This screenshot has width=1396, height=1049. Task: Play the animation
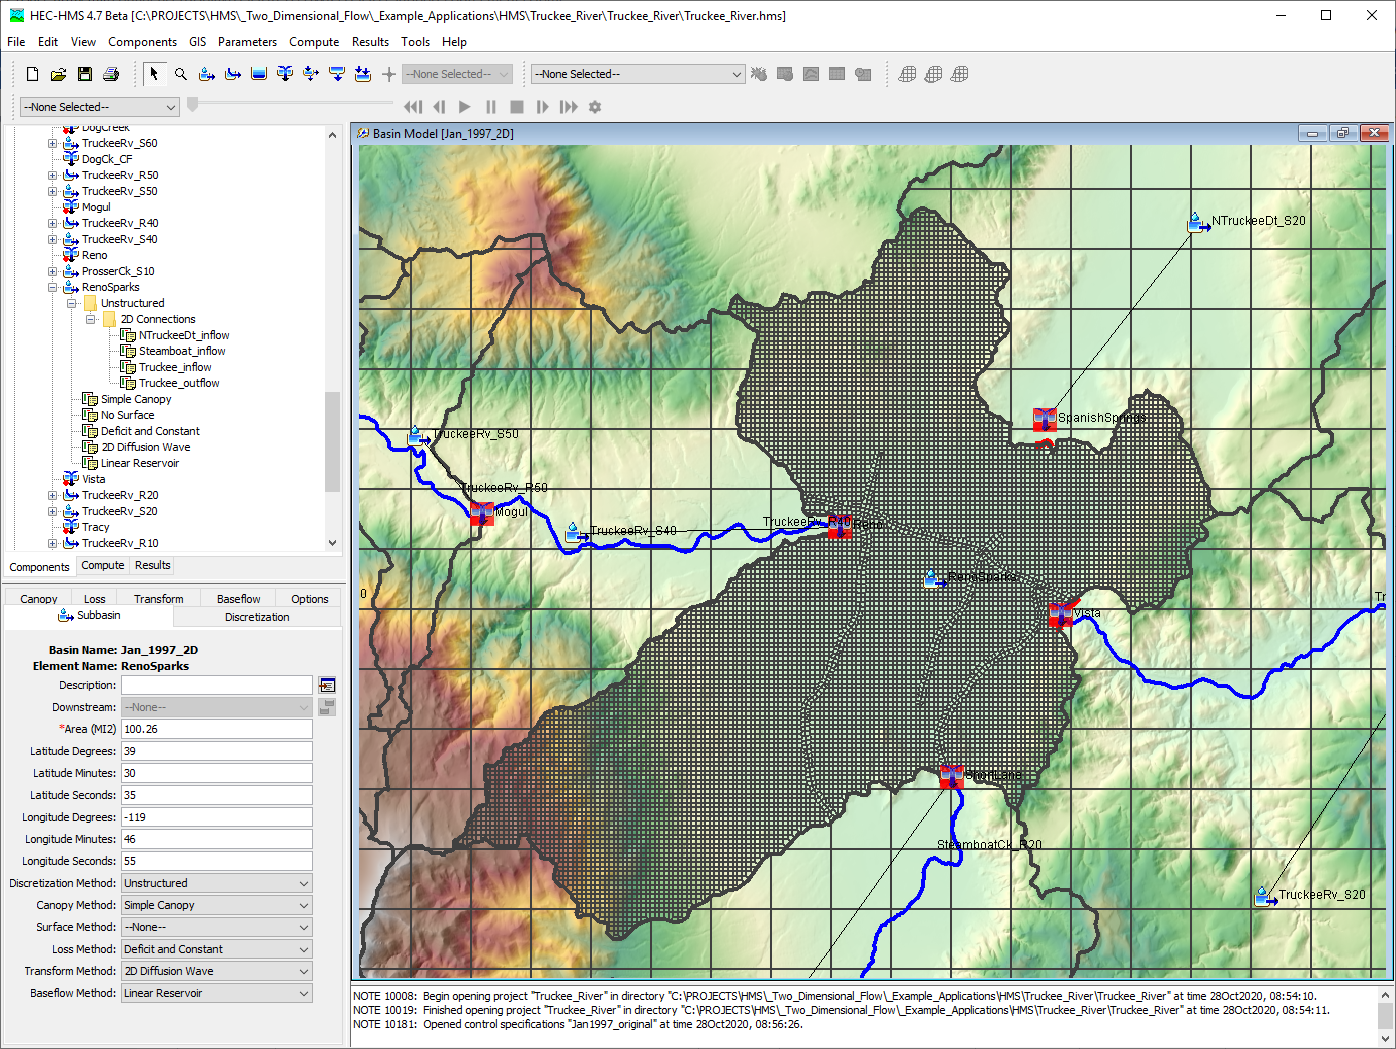(x=465, y=107)
